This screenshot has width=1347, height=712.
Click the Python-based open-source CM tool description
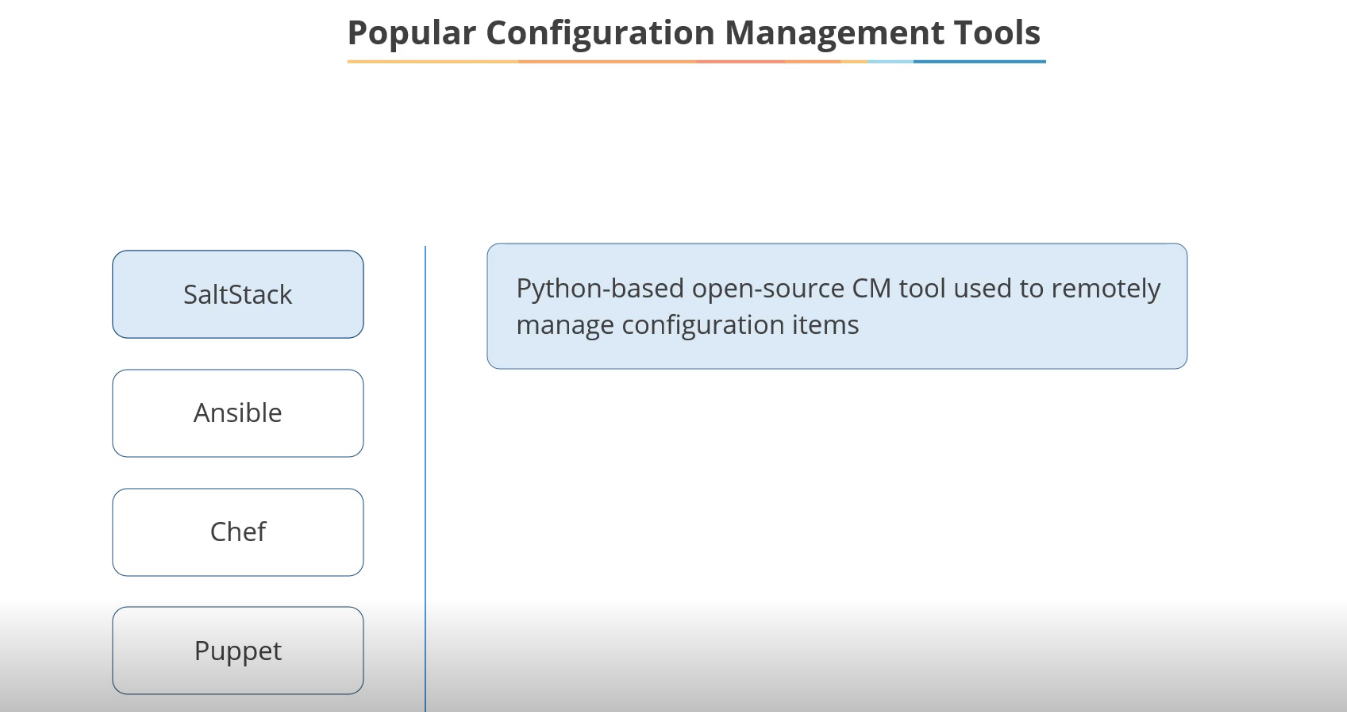(837, 306)
